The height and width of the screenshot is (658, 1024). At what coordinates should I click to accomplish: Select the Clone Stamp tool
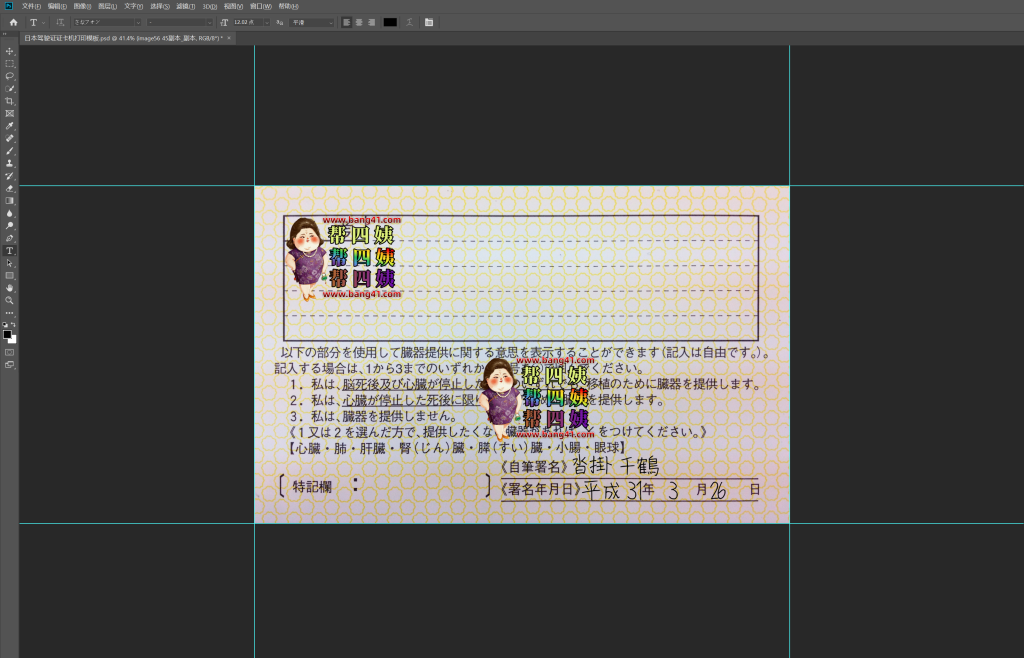(x=8, y=162)
